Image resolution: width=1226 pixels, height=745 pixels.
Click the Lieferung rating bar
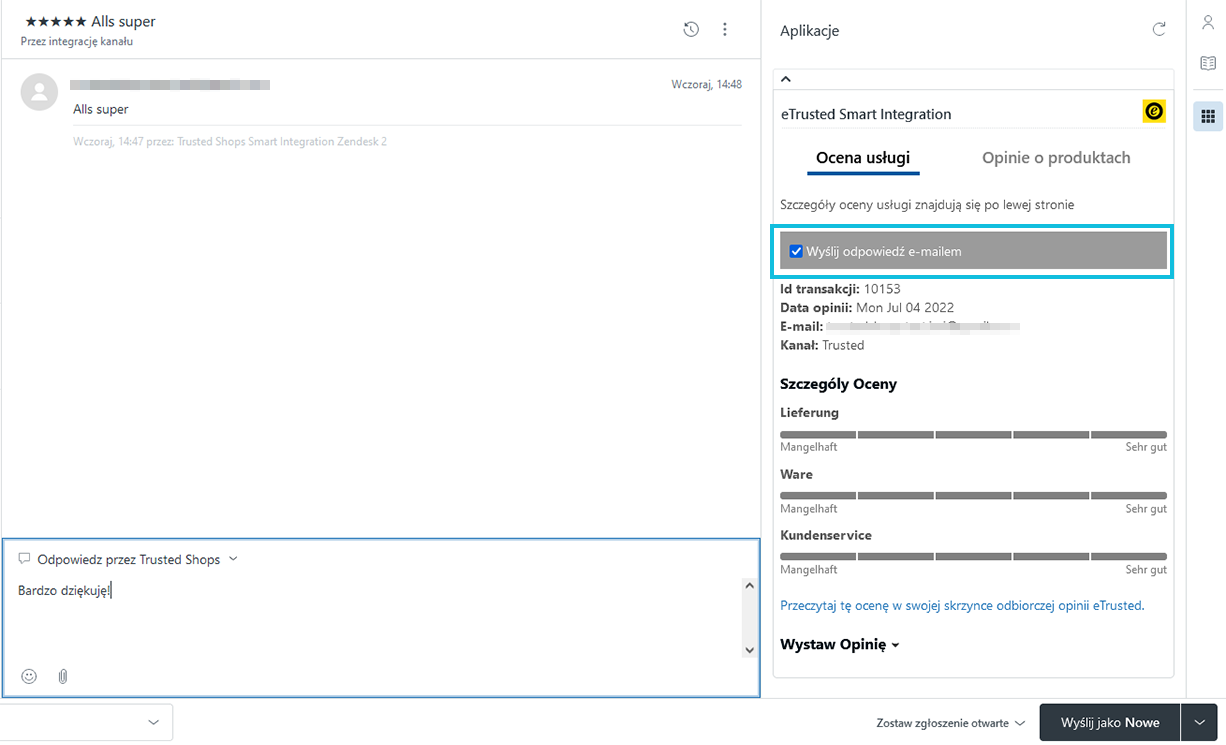(973, 434)
